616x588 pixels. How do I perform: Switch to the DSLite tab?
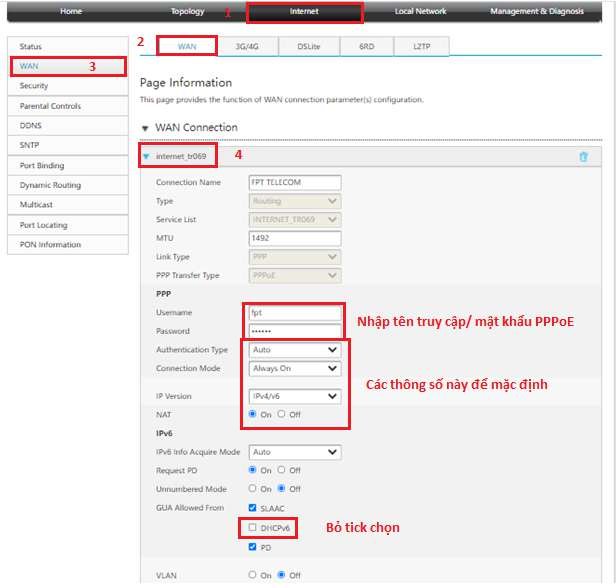point(309,46)
